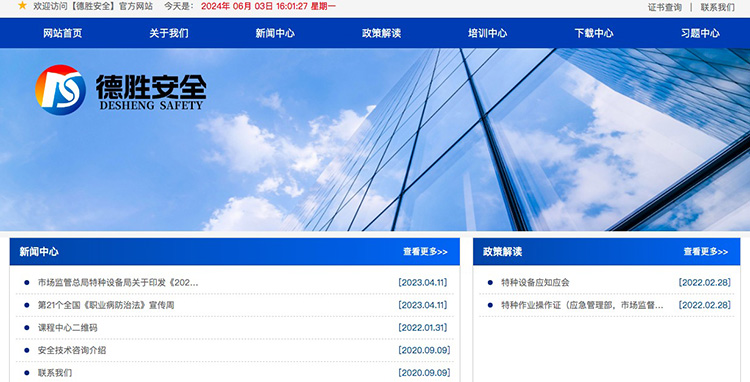The image size is (750, 382).
Task: Click the Desheng Safety DS logo
Action: point(60,90)
